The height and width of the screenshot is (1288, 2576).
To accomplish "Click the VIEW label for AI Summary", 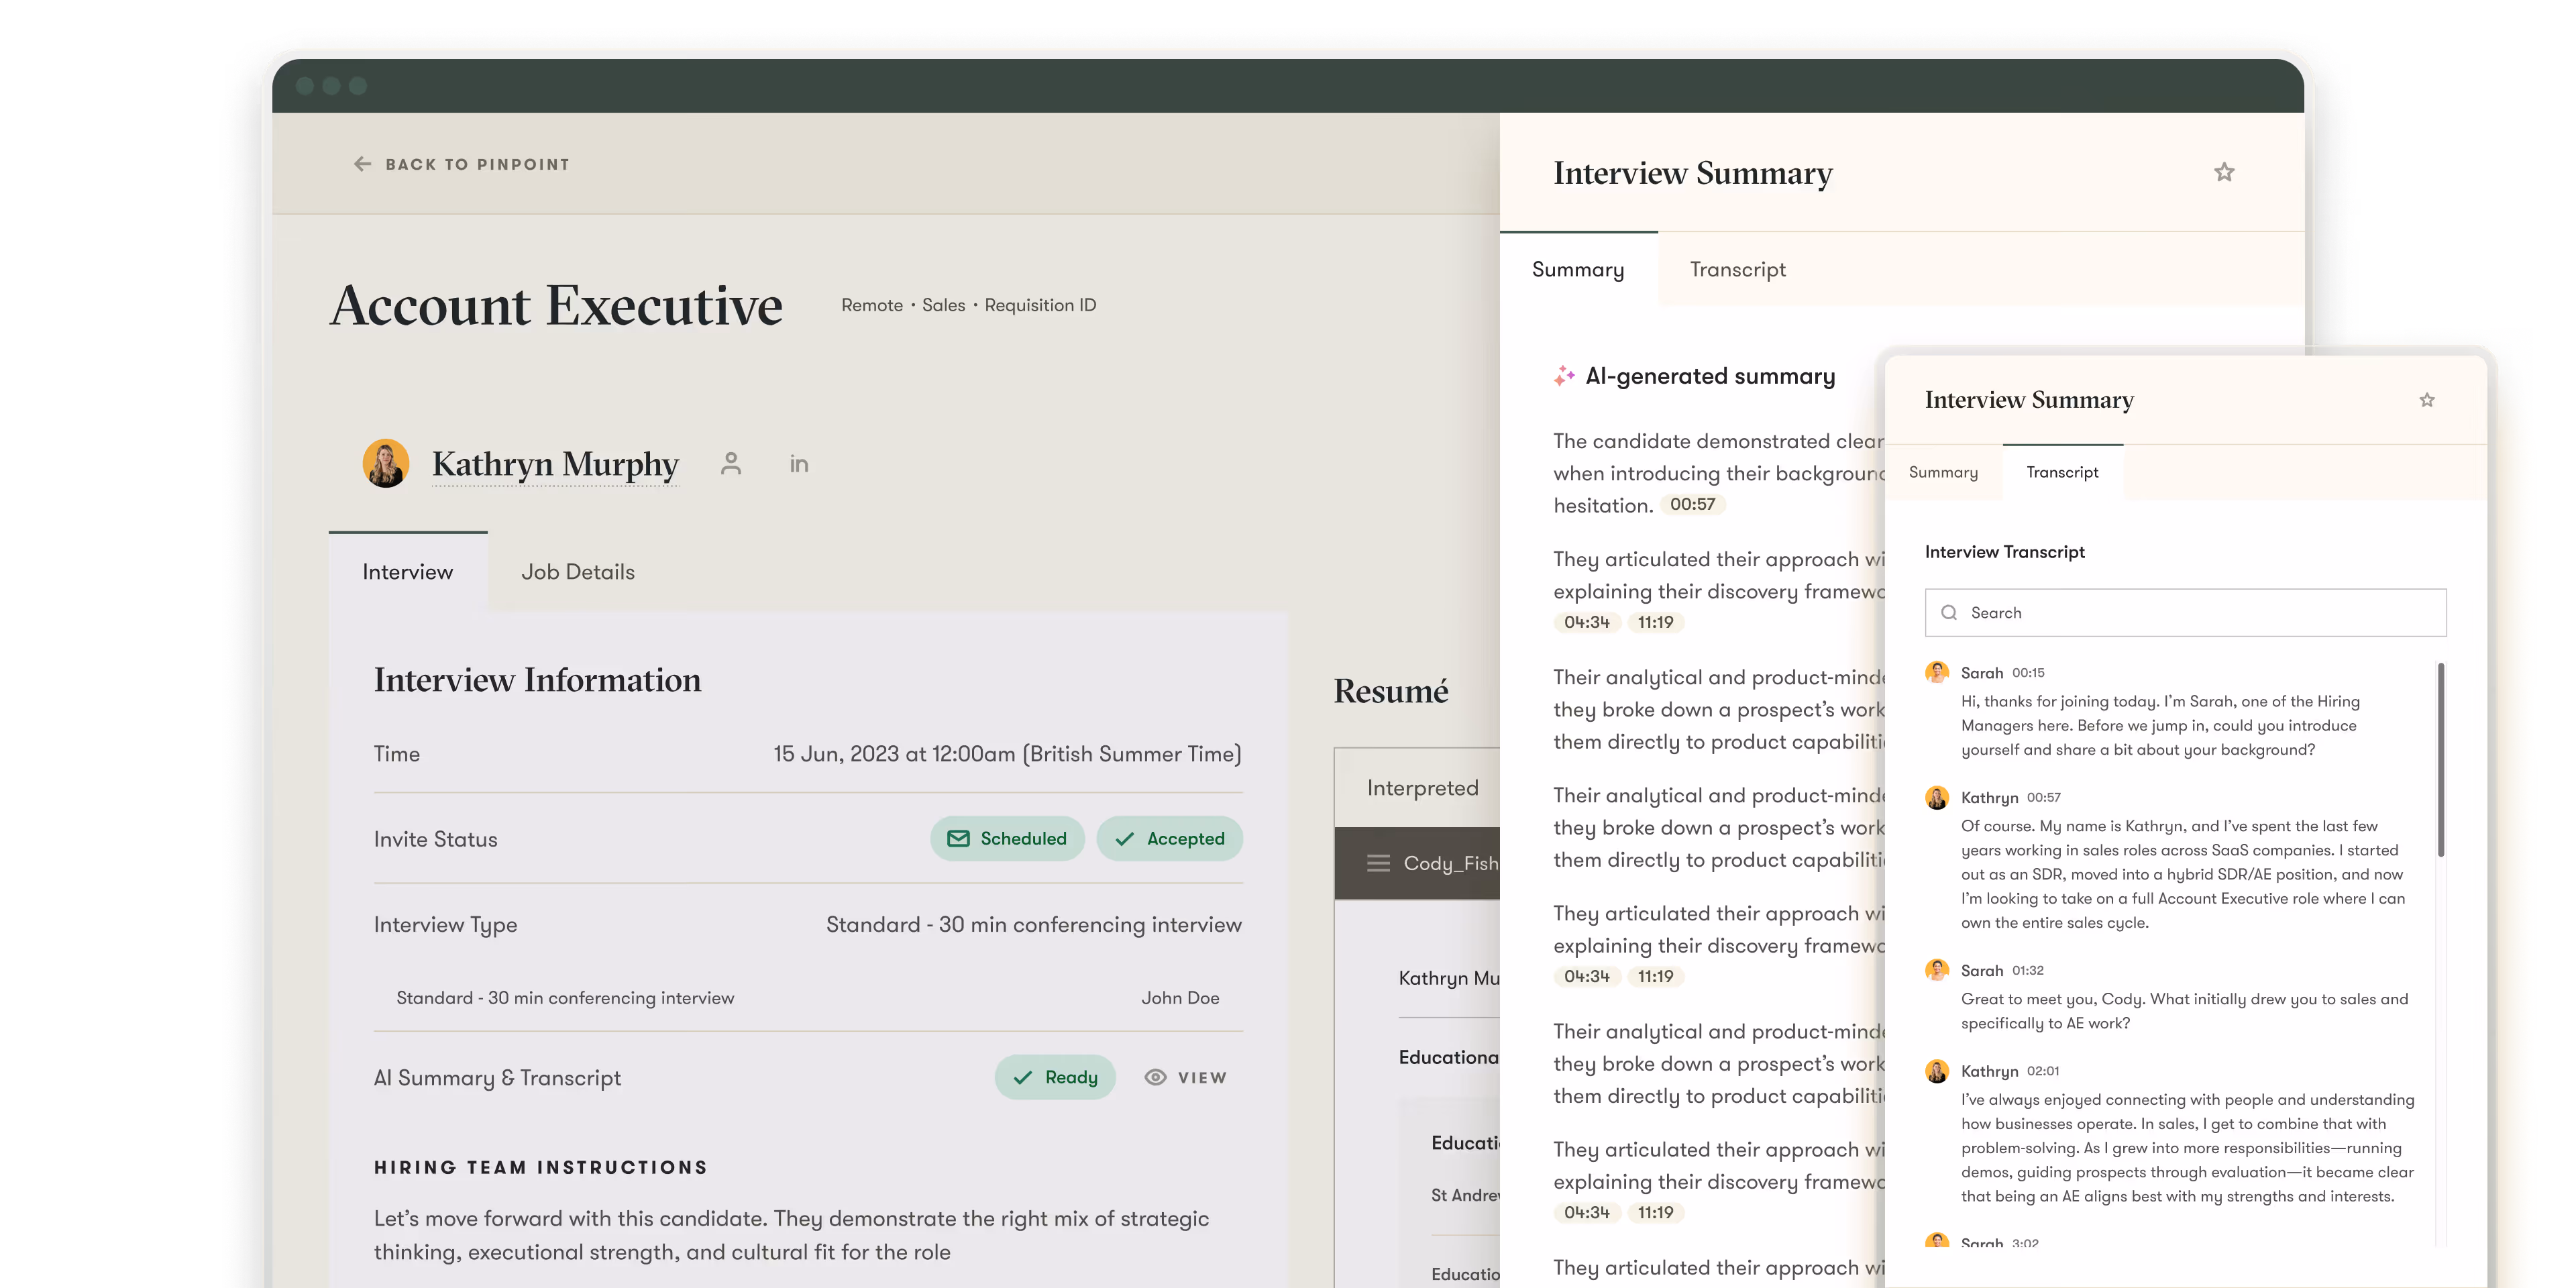I will [1202, 1077].
